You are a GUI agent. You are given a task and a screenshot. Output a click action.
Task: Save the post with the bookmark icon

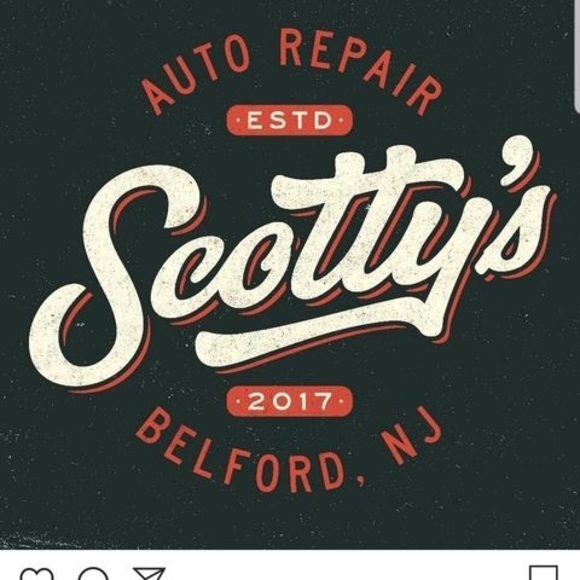543,573
